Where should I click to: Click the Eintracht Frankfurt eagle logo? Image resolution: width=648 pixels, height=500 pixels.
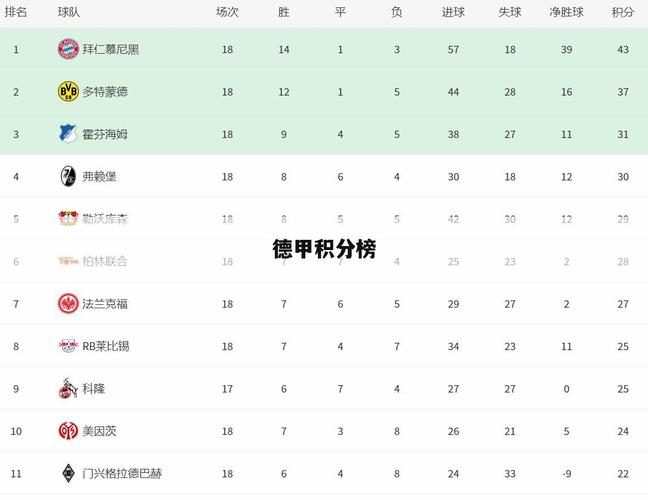click(68, 303)
